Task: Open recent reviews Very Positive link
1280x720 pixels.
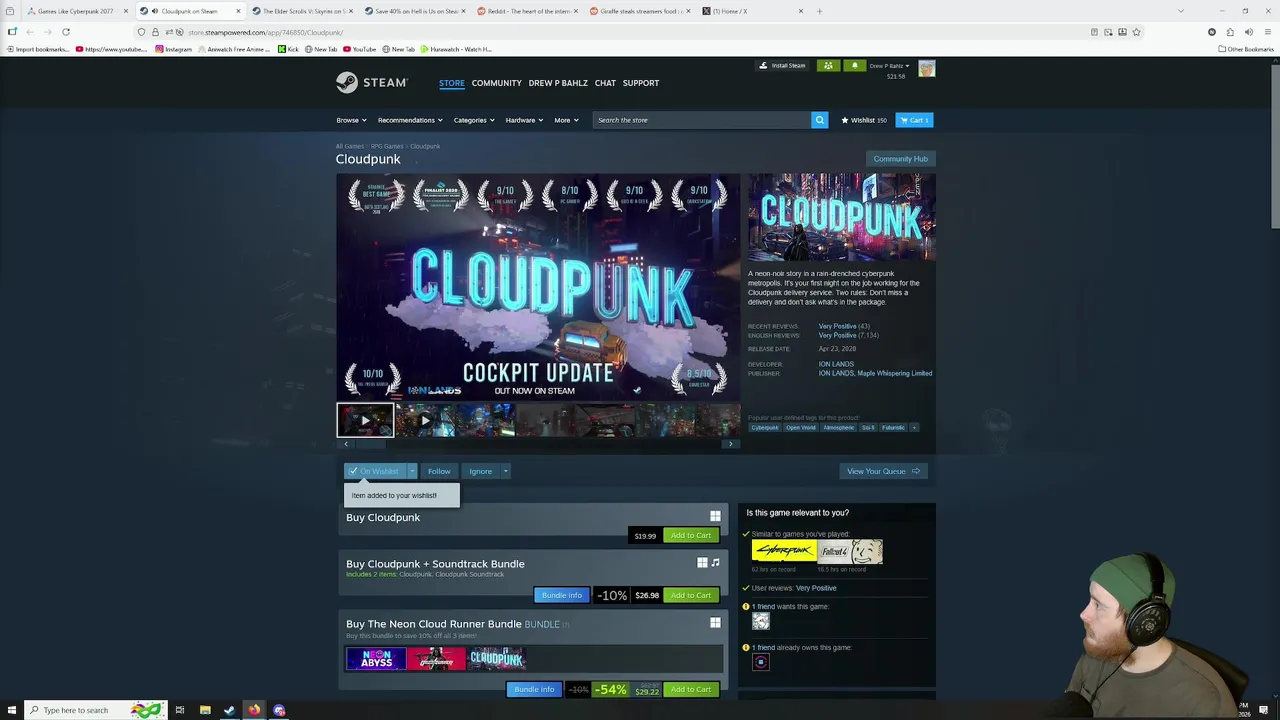Action: (x=837, y=326)
